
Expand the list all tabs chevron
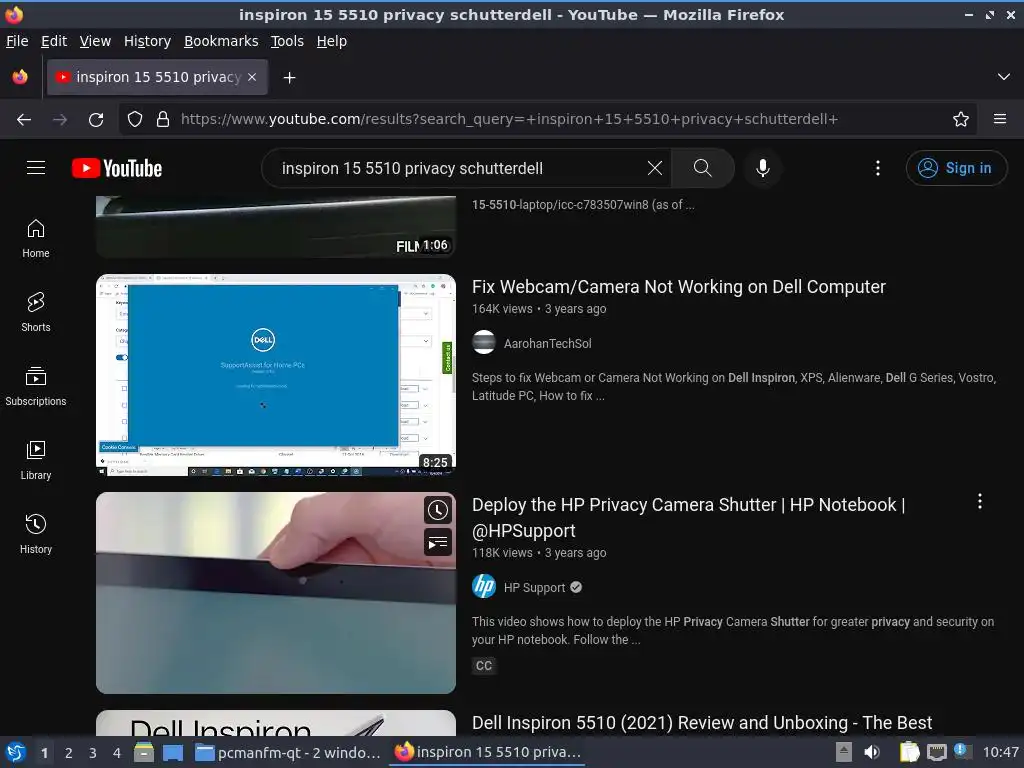click(1004, 77)
